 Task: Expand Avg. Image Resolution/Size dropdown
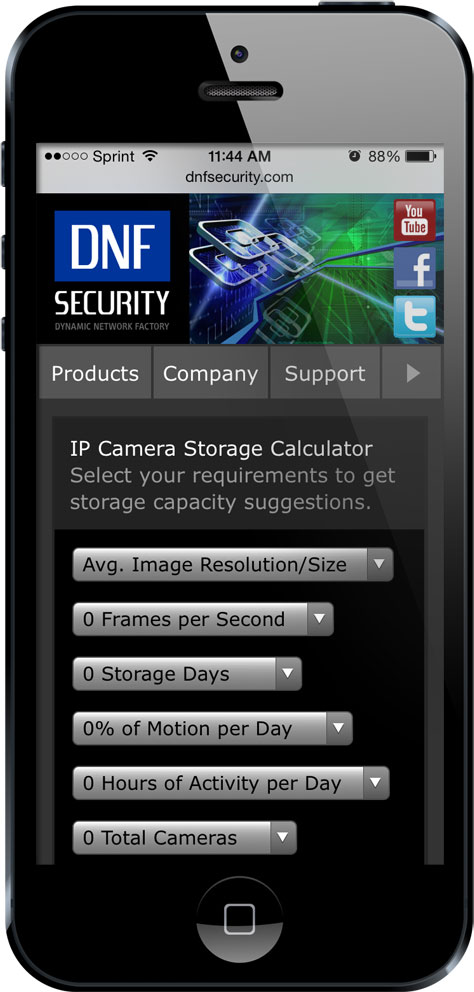(233, 564)
